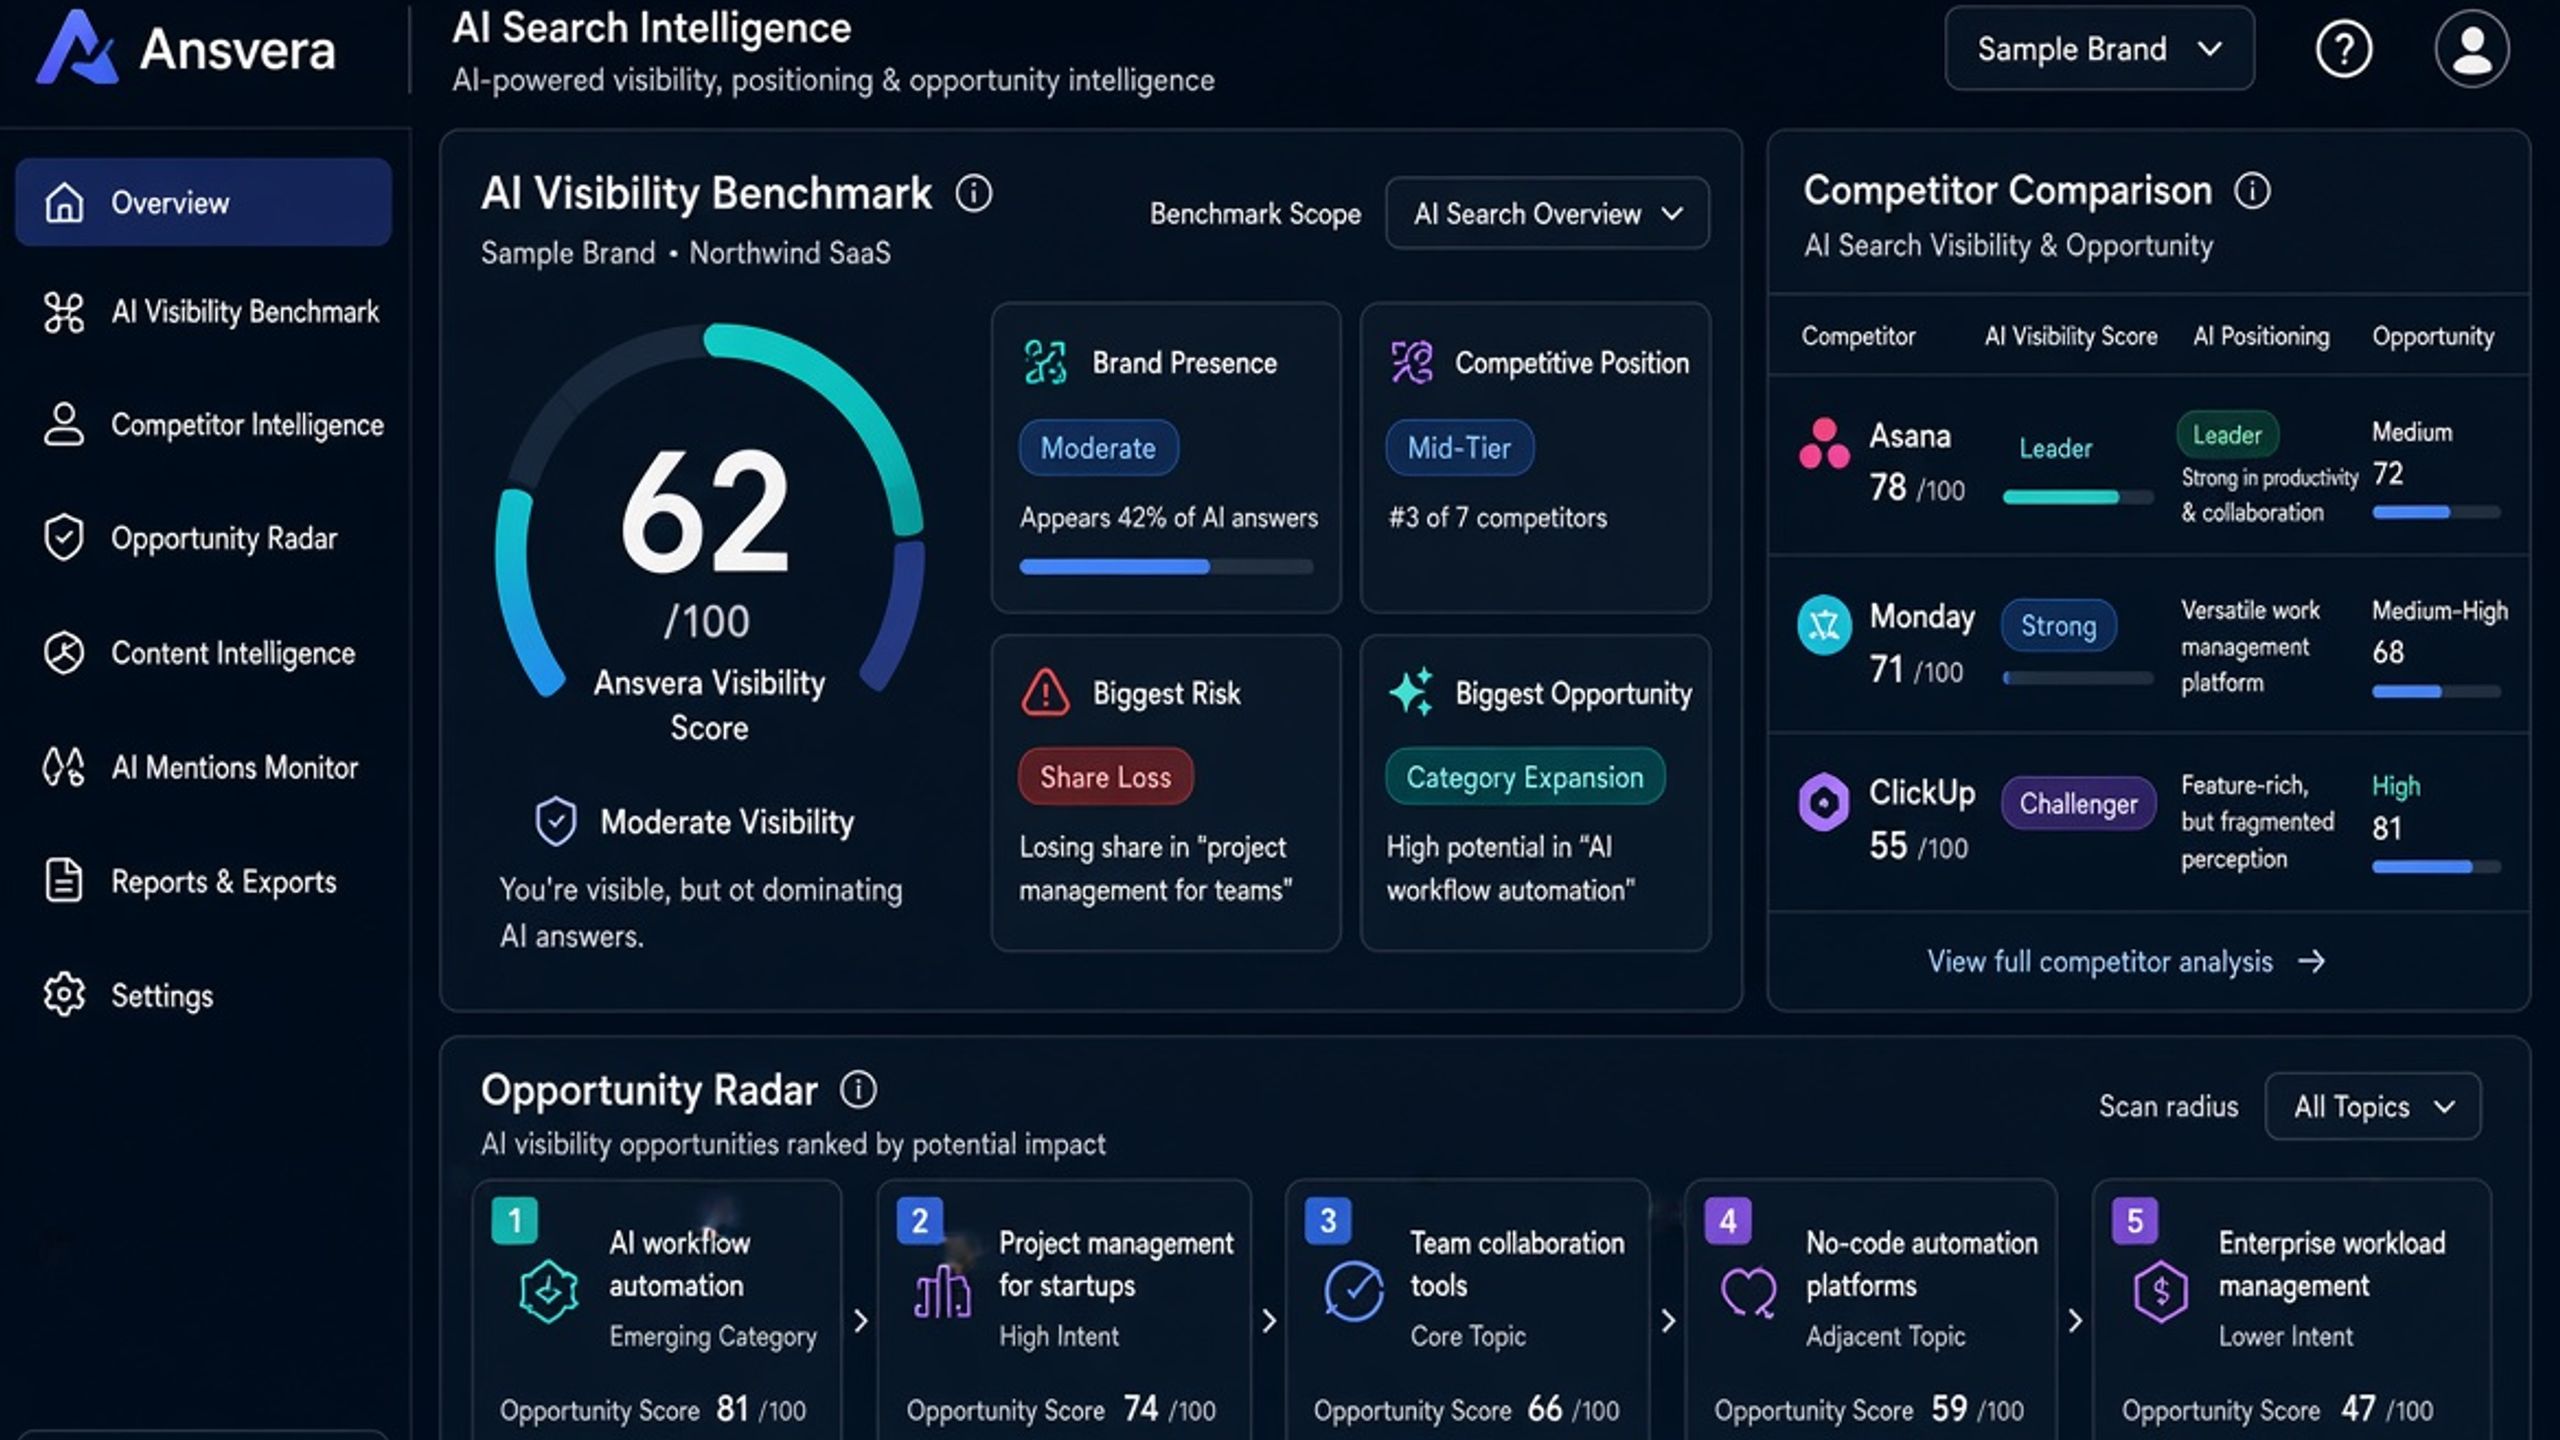Screen dimensions: 2560x1440
Task: Click the Brand Presence card icon
Action: click(x=1045, y=362)
